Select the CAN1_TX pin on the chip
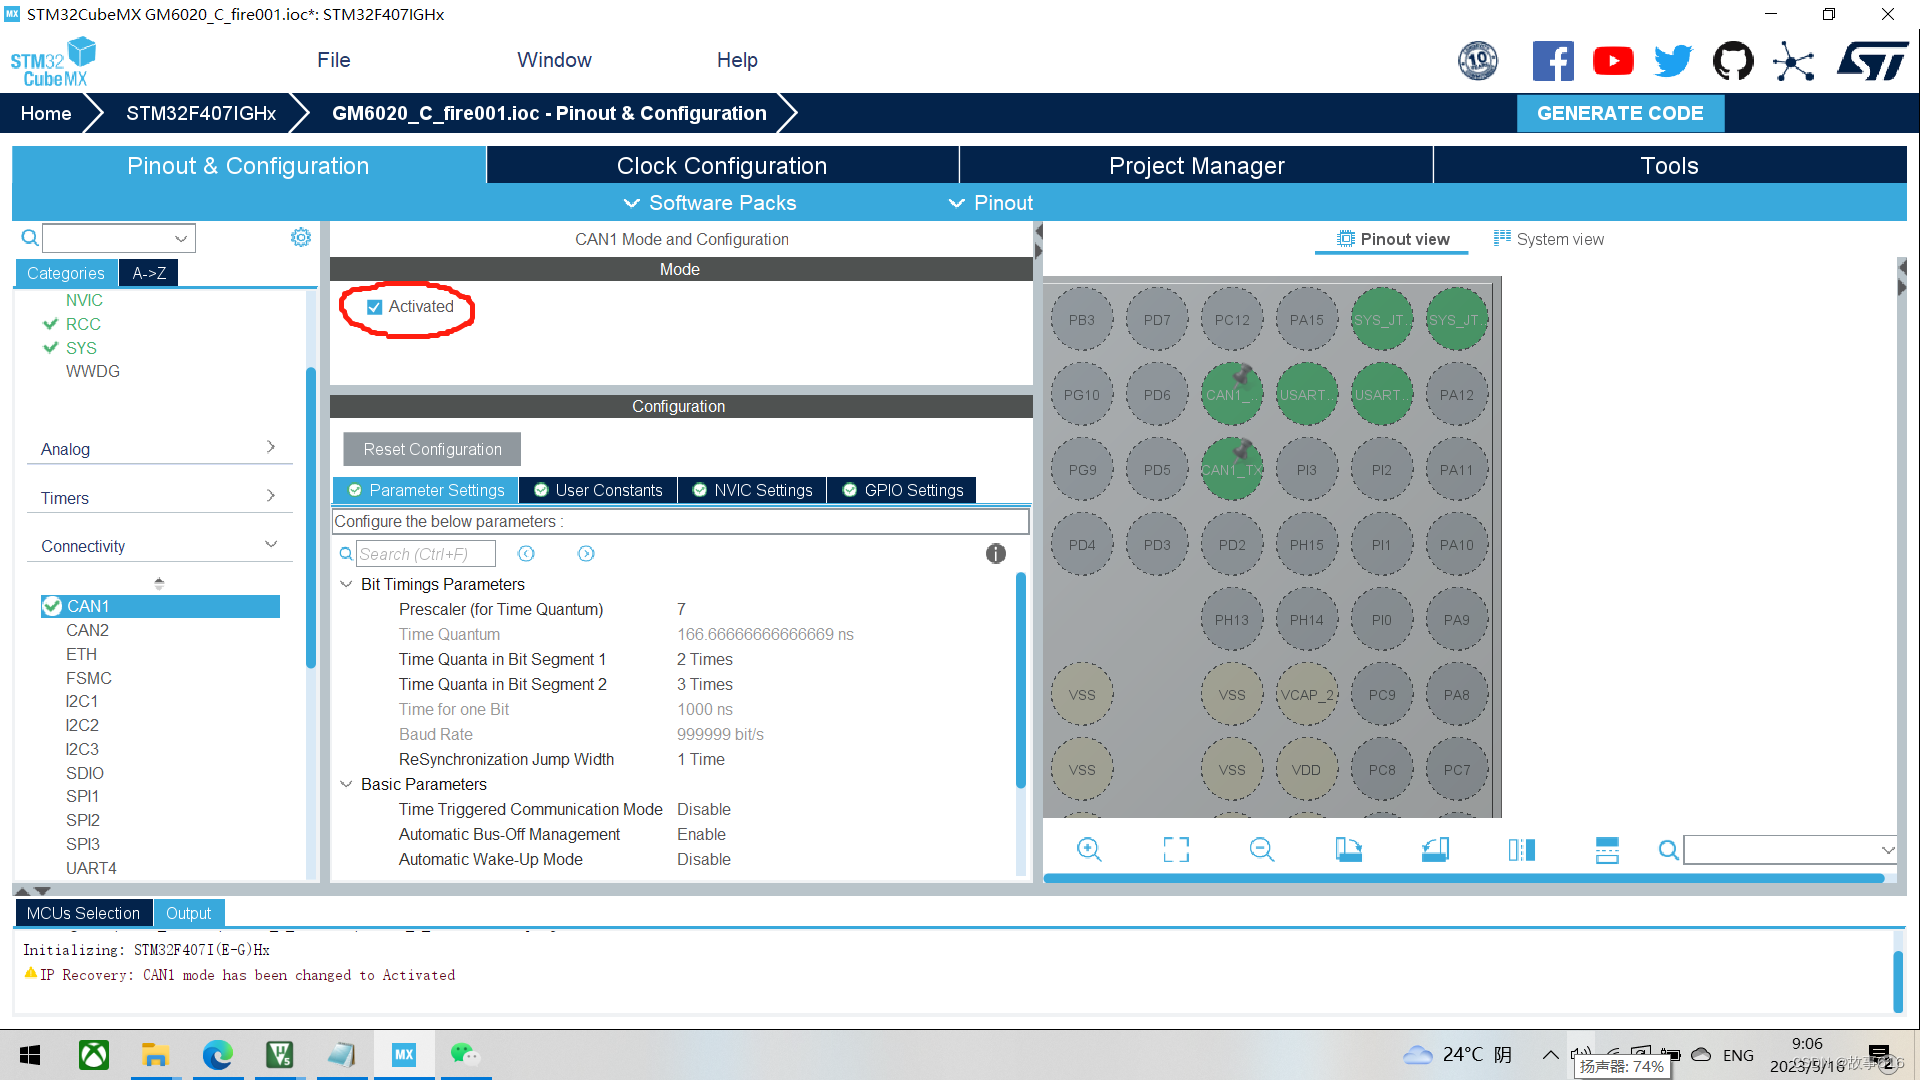This screenshot has width=1920, height=1080. pyautogui.click(x=1232, y=469)
